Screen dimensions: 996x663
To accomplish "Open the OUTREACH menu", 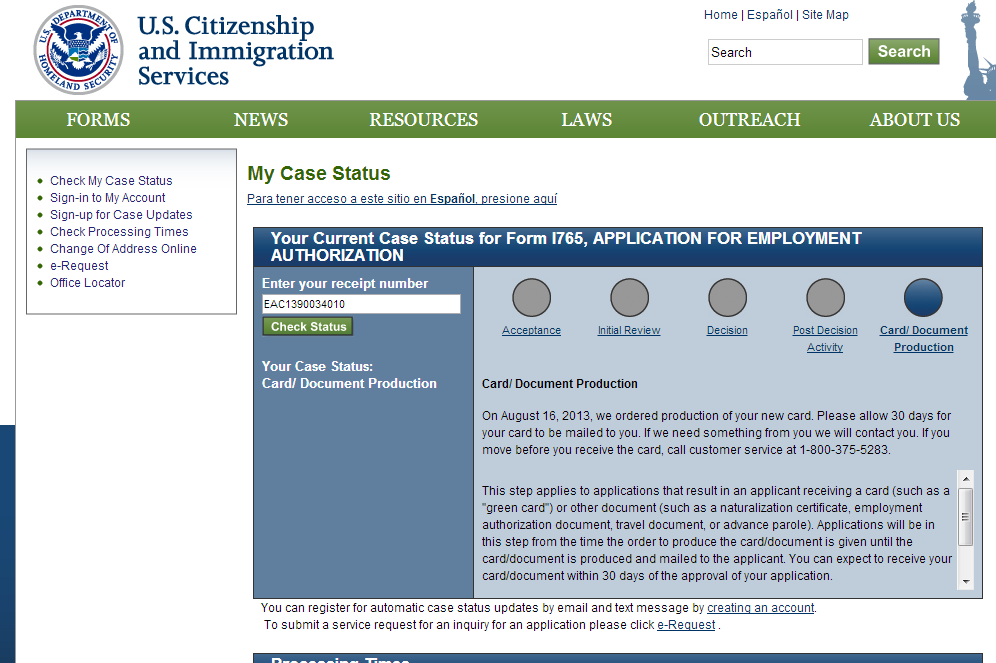I will point(750,119).
